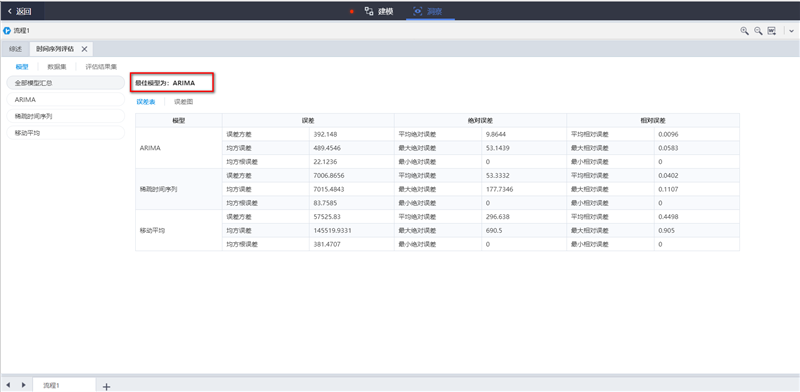Click the value 0.905
This screenshot has width=800, height=392.
pos(666,230)
